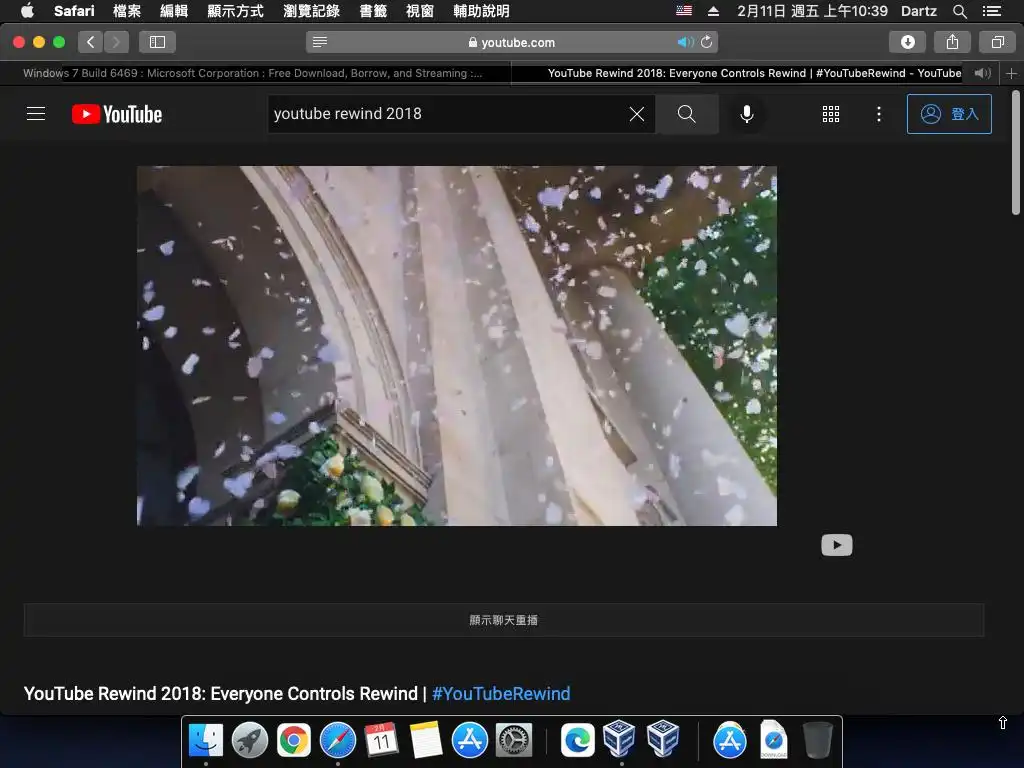Open Calendar from the Dock
1024x768 pixels.
point(381,741)
